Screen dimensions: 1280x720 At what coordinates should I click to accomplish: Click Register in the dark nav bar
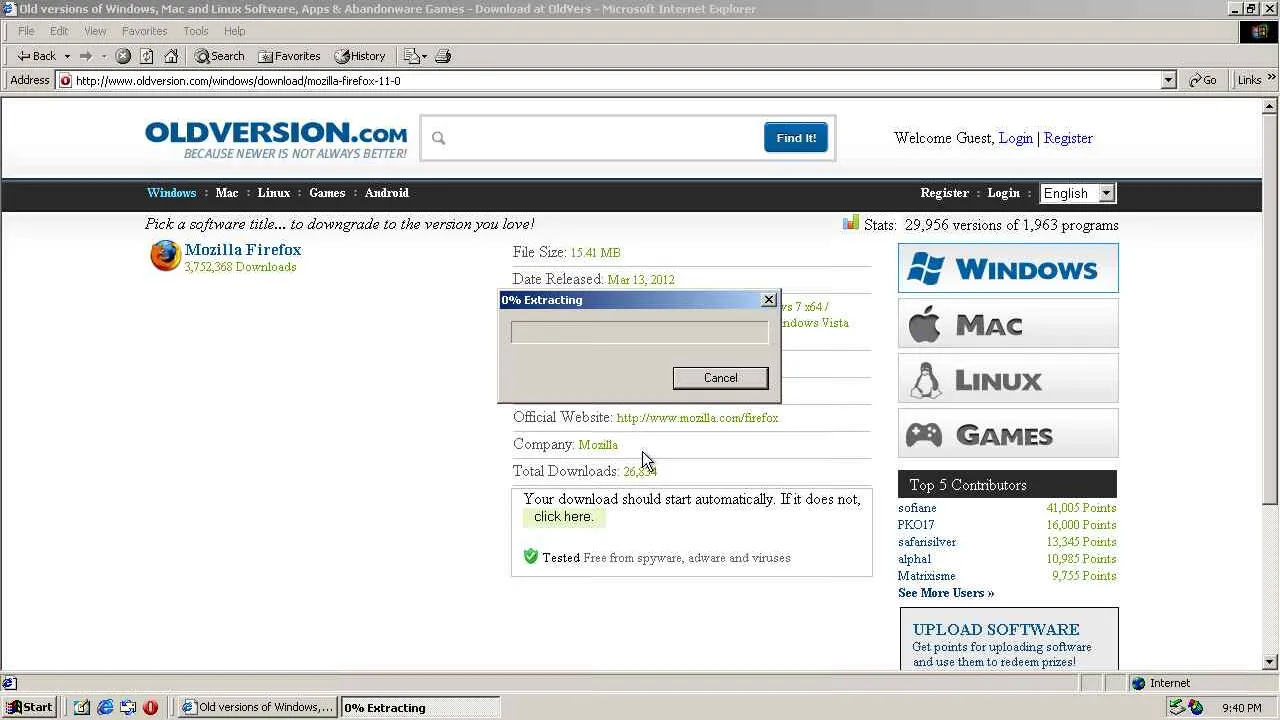click(x=945, y=193)
